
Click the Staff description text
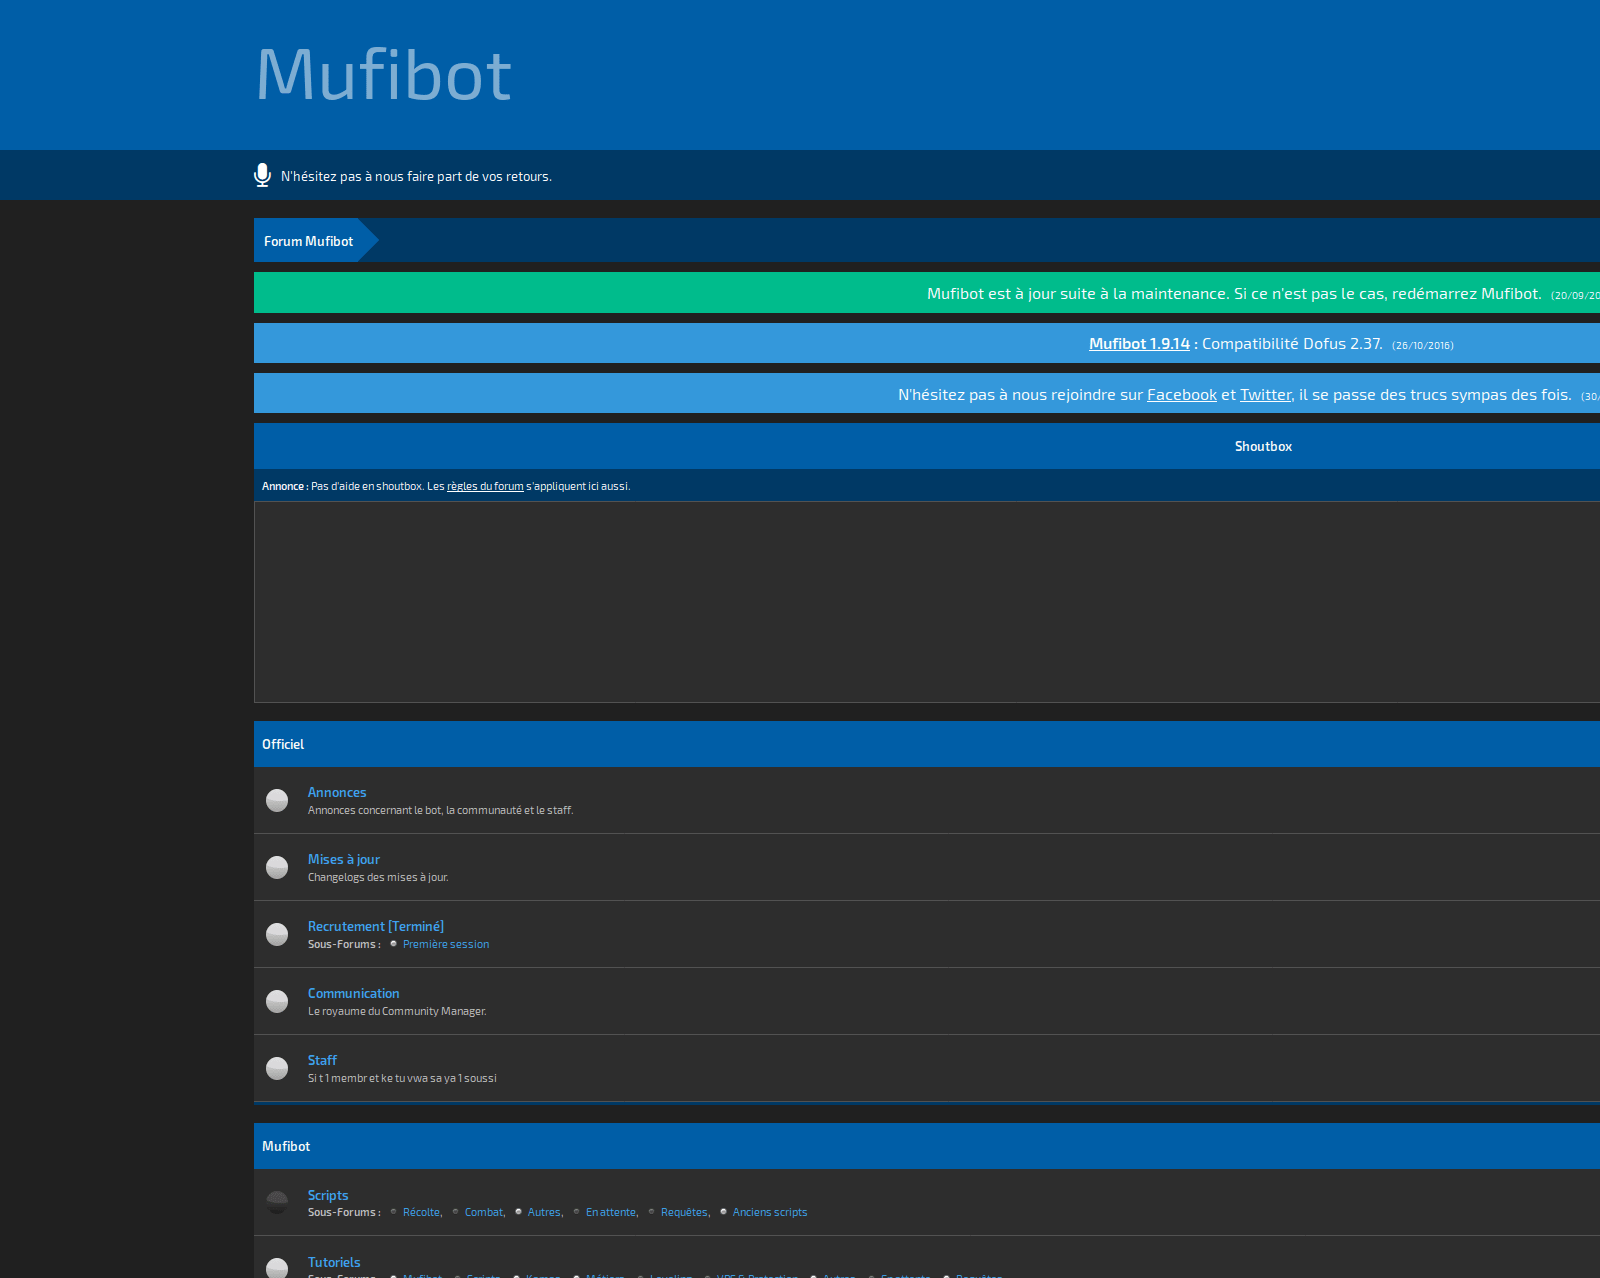tap(402, 1078)
